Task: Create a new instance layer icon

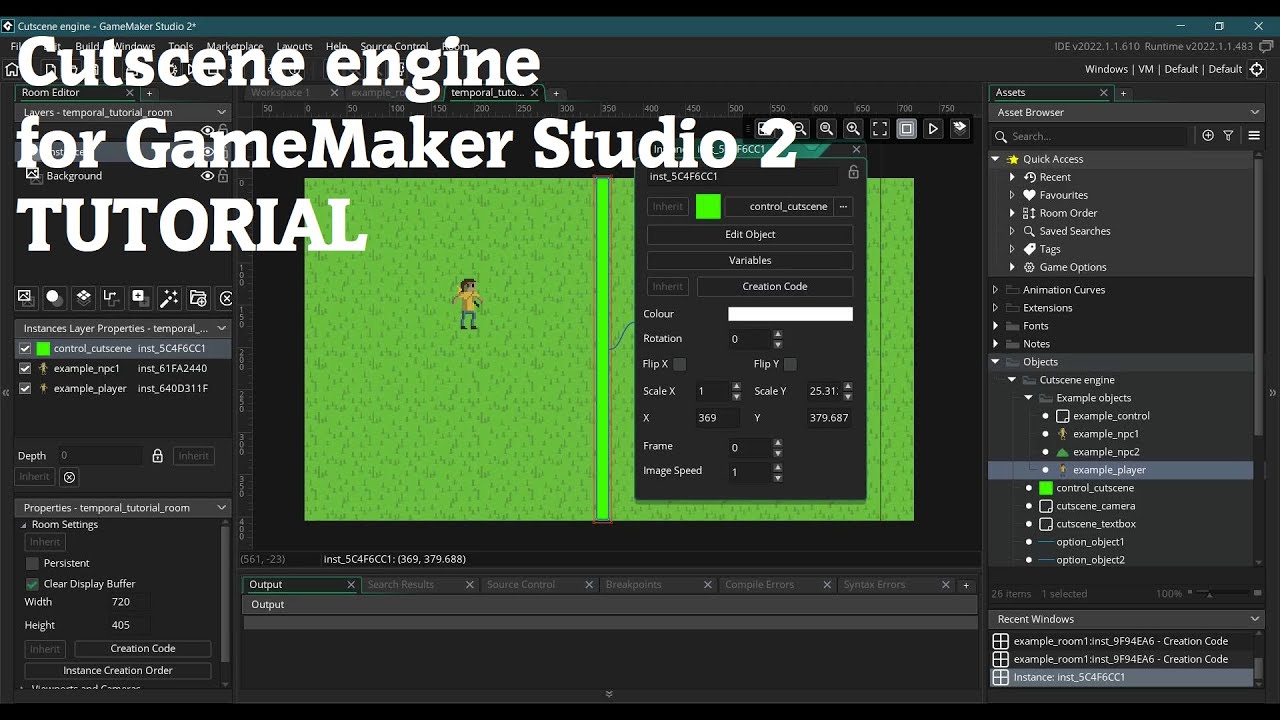Action: coord(54,297)
